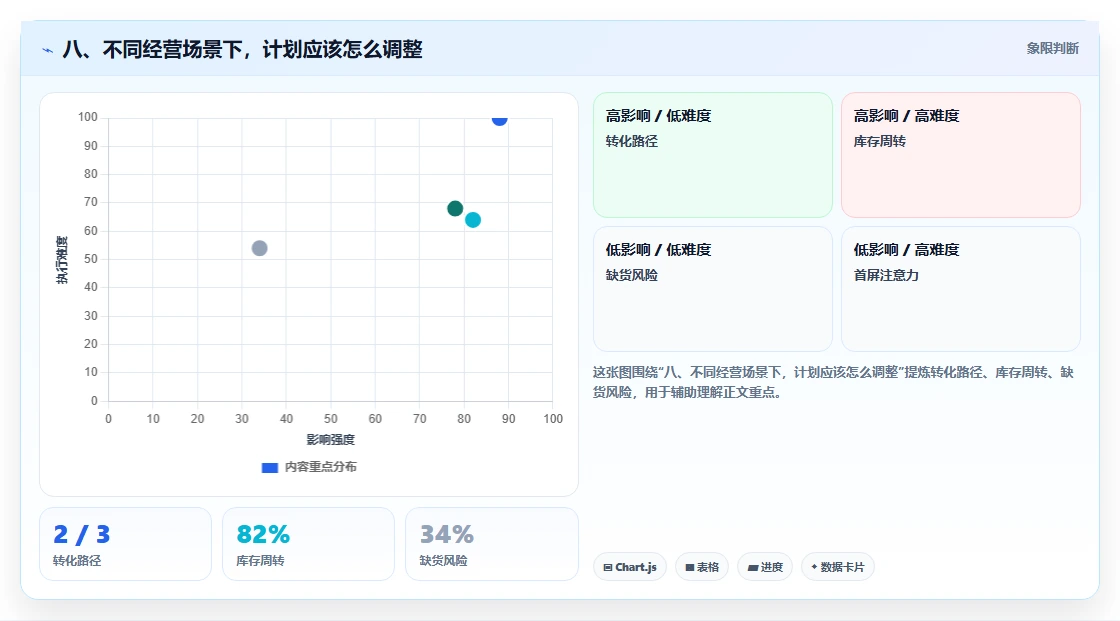The width and height of the screenshot is (1120, 621).
Task: Select the 进度 tag chip
Action: click(764, 567)
